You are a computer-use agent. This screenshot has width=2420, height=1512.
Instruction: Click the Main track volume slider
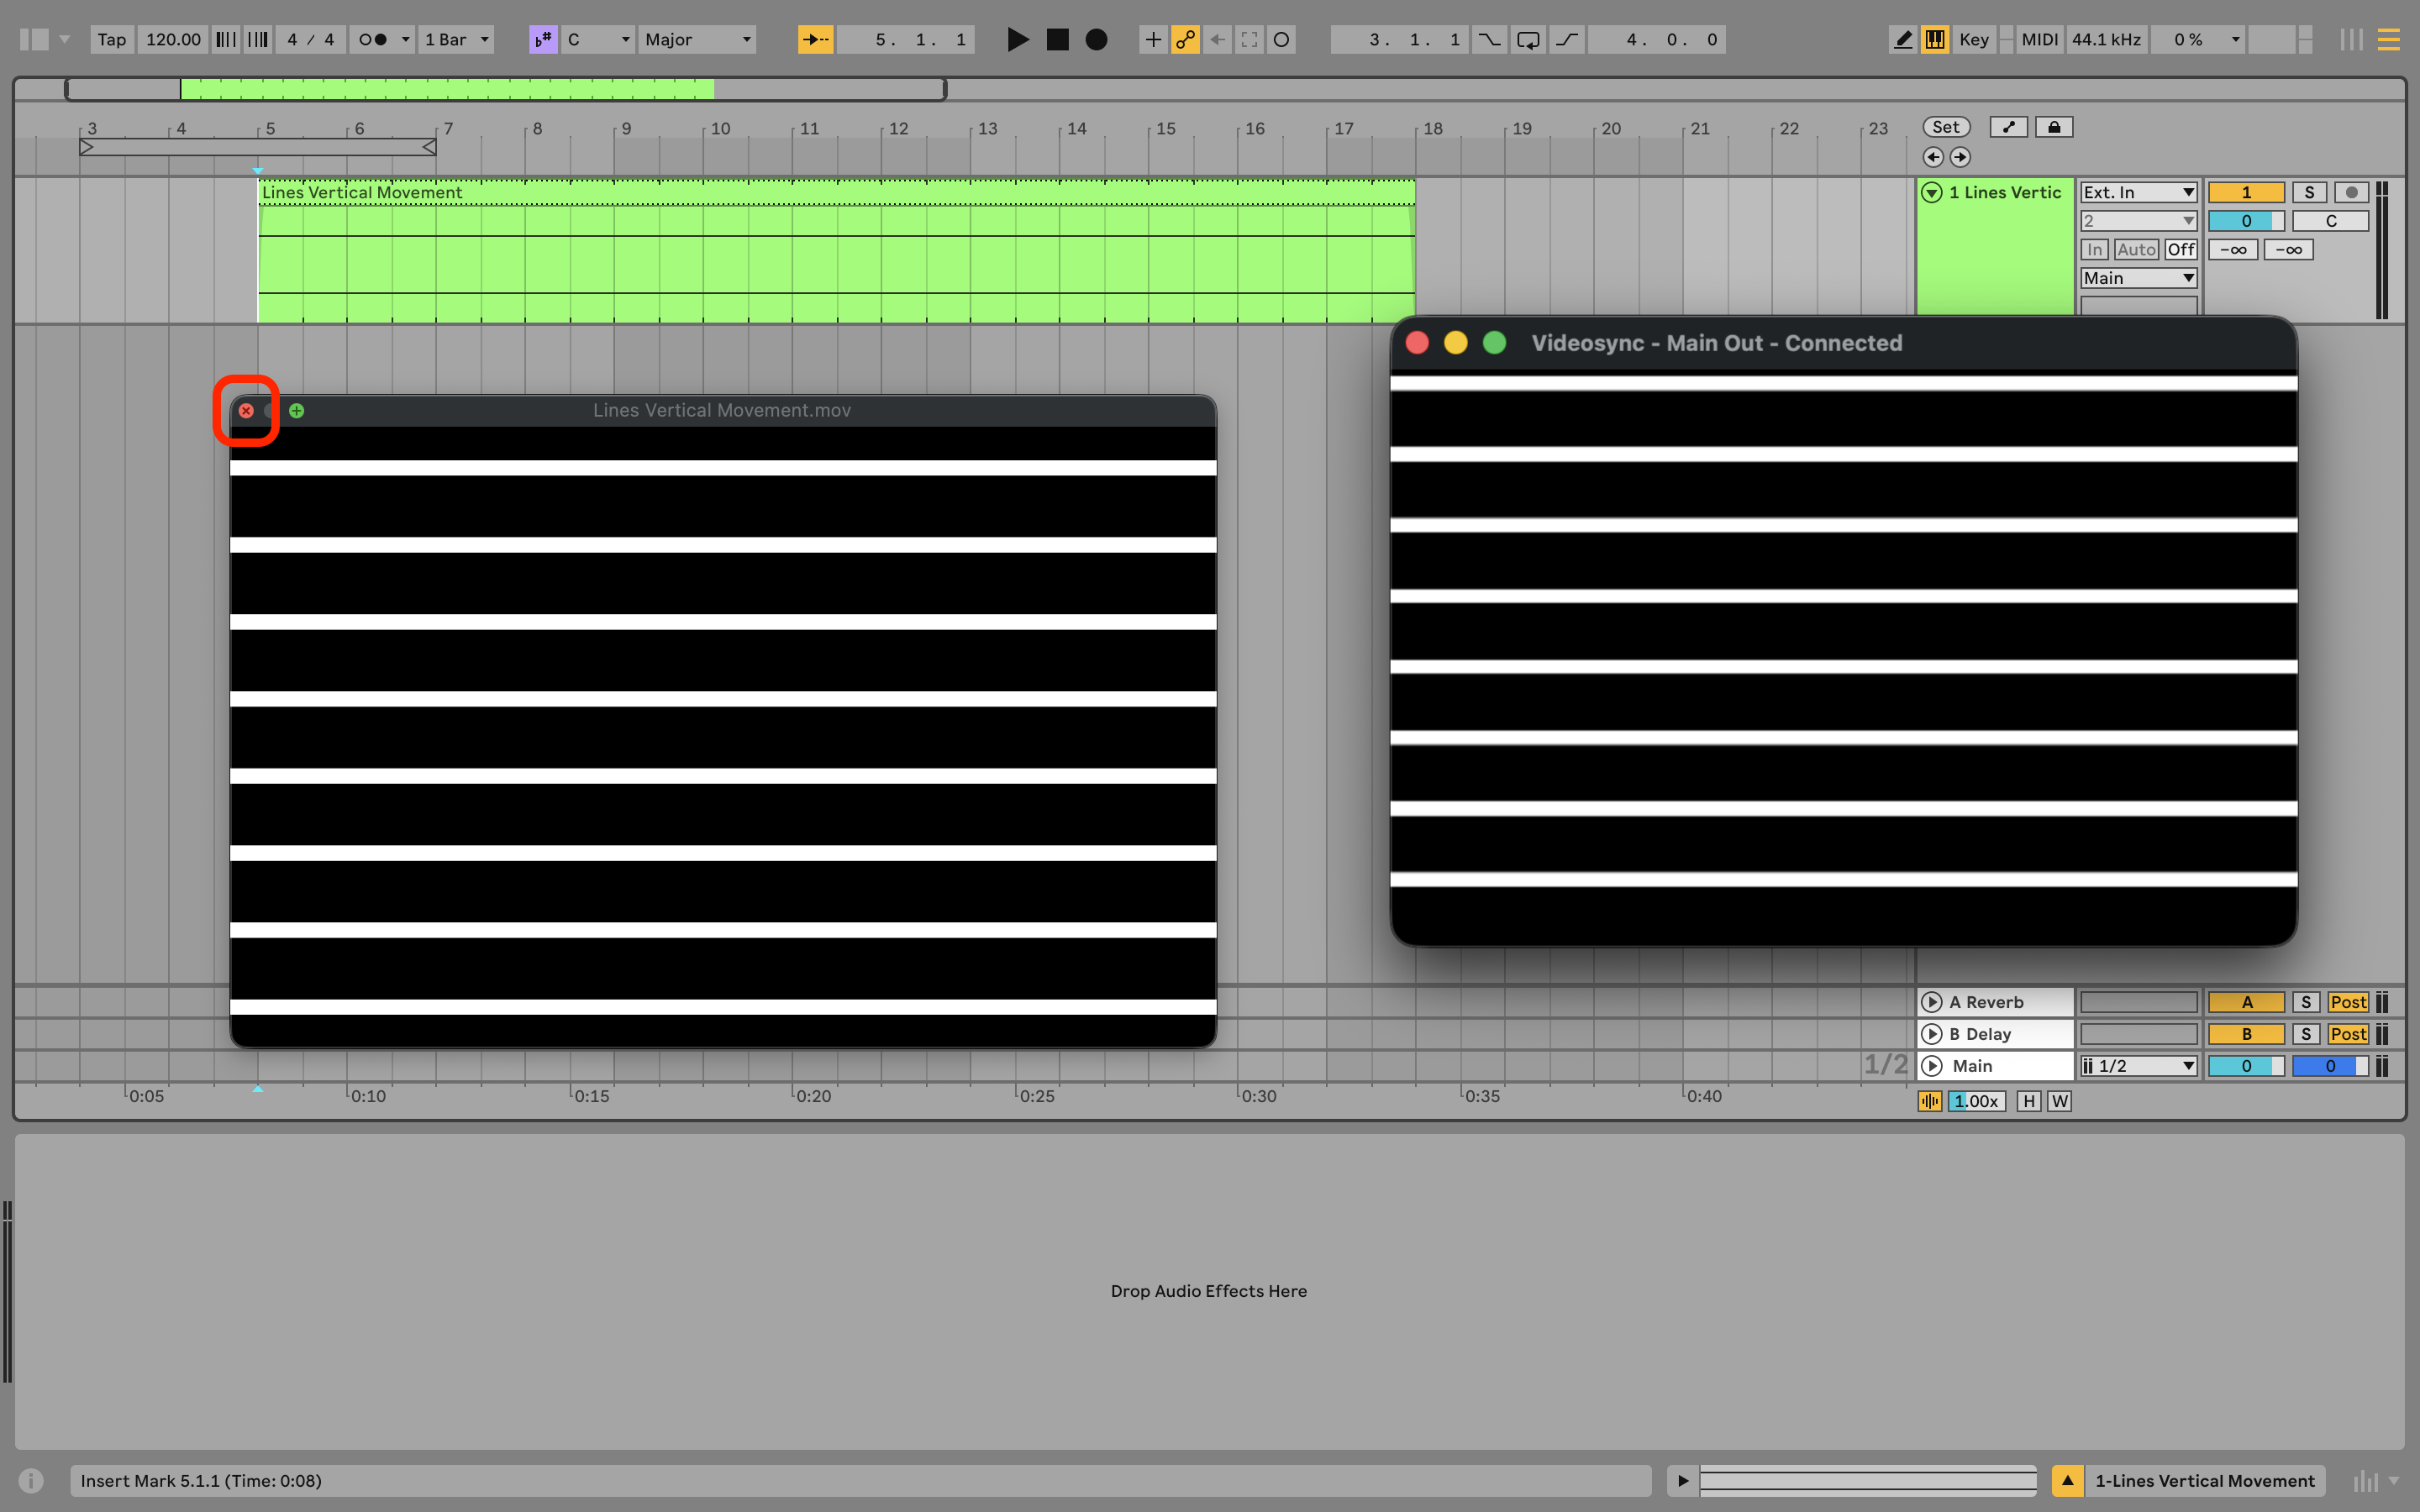click(x=2245, y=1066)
